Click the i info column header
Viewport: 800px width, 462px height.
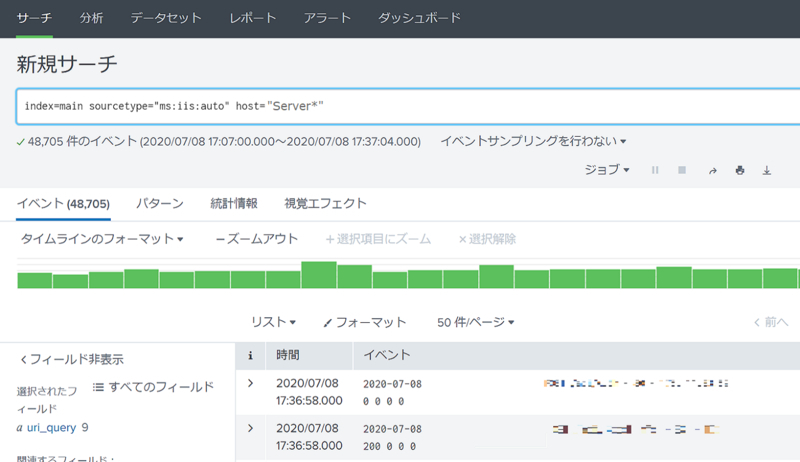(x=250, y=356)
